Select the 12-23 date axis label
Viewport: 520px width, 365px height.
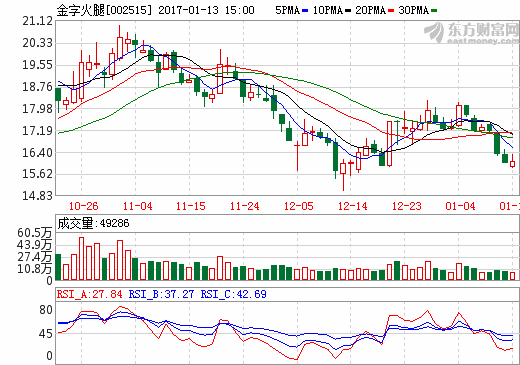(407, 206)
